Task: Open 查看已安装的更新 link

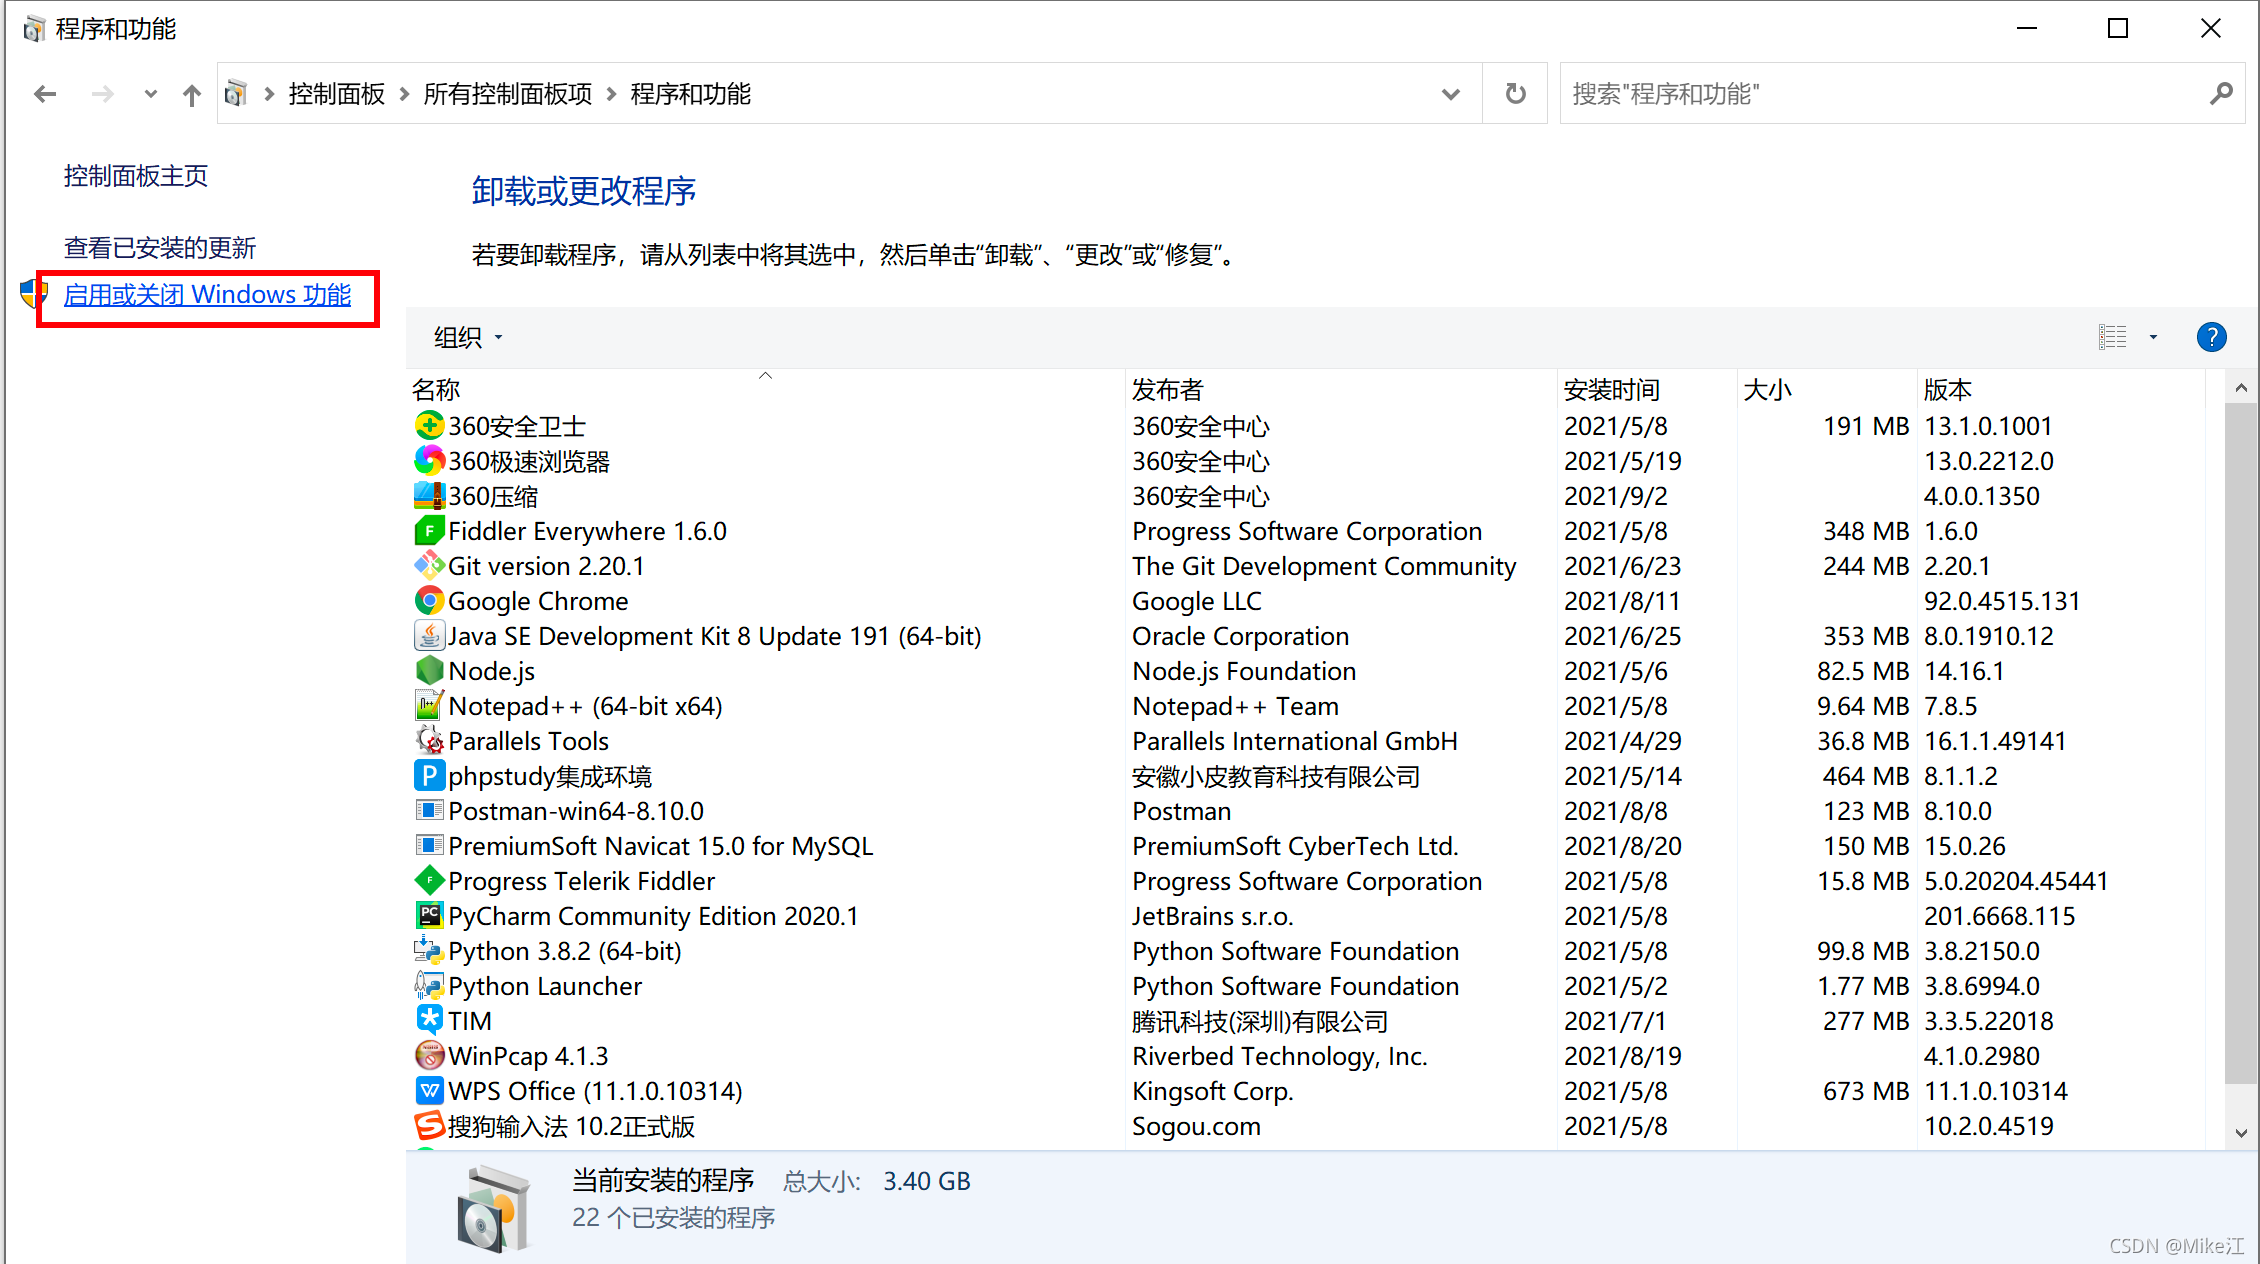Action: pos(160,247)
